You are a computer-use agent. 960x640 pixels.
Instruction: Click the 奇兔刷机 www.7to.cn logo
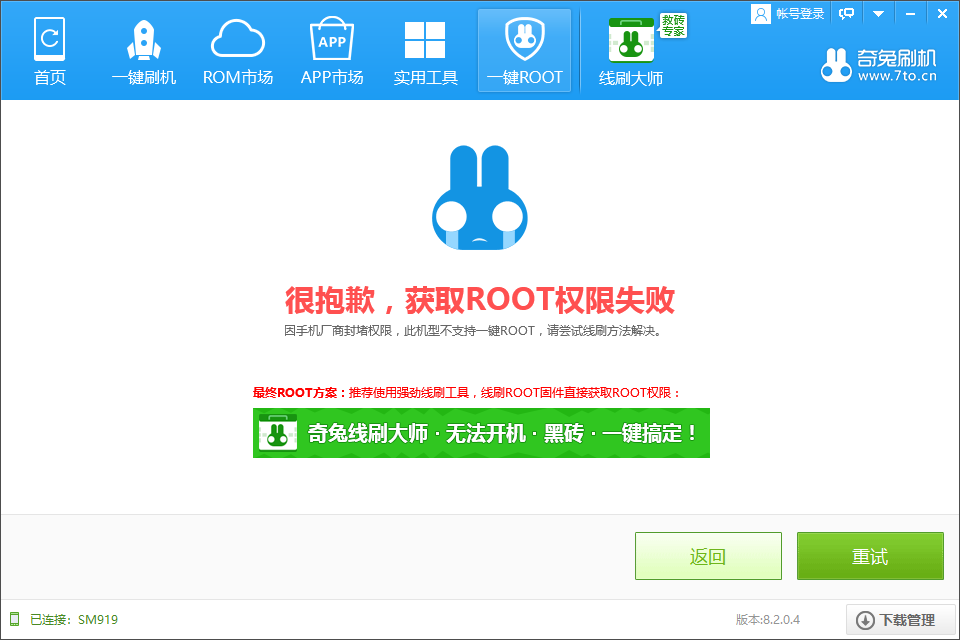tap(879, 65)
